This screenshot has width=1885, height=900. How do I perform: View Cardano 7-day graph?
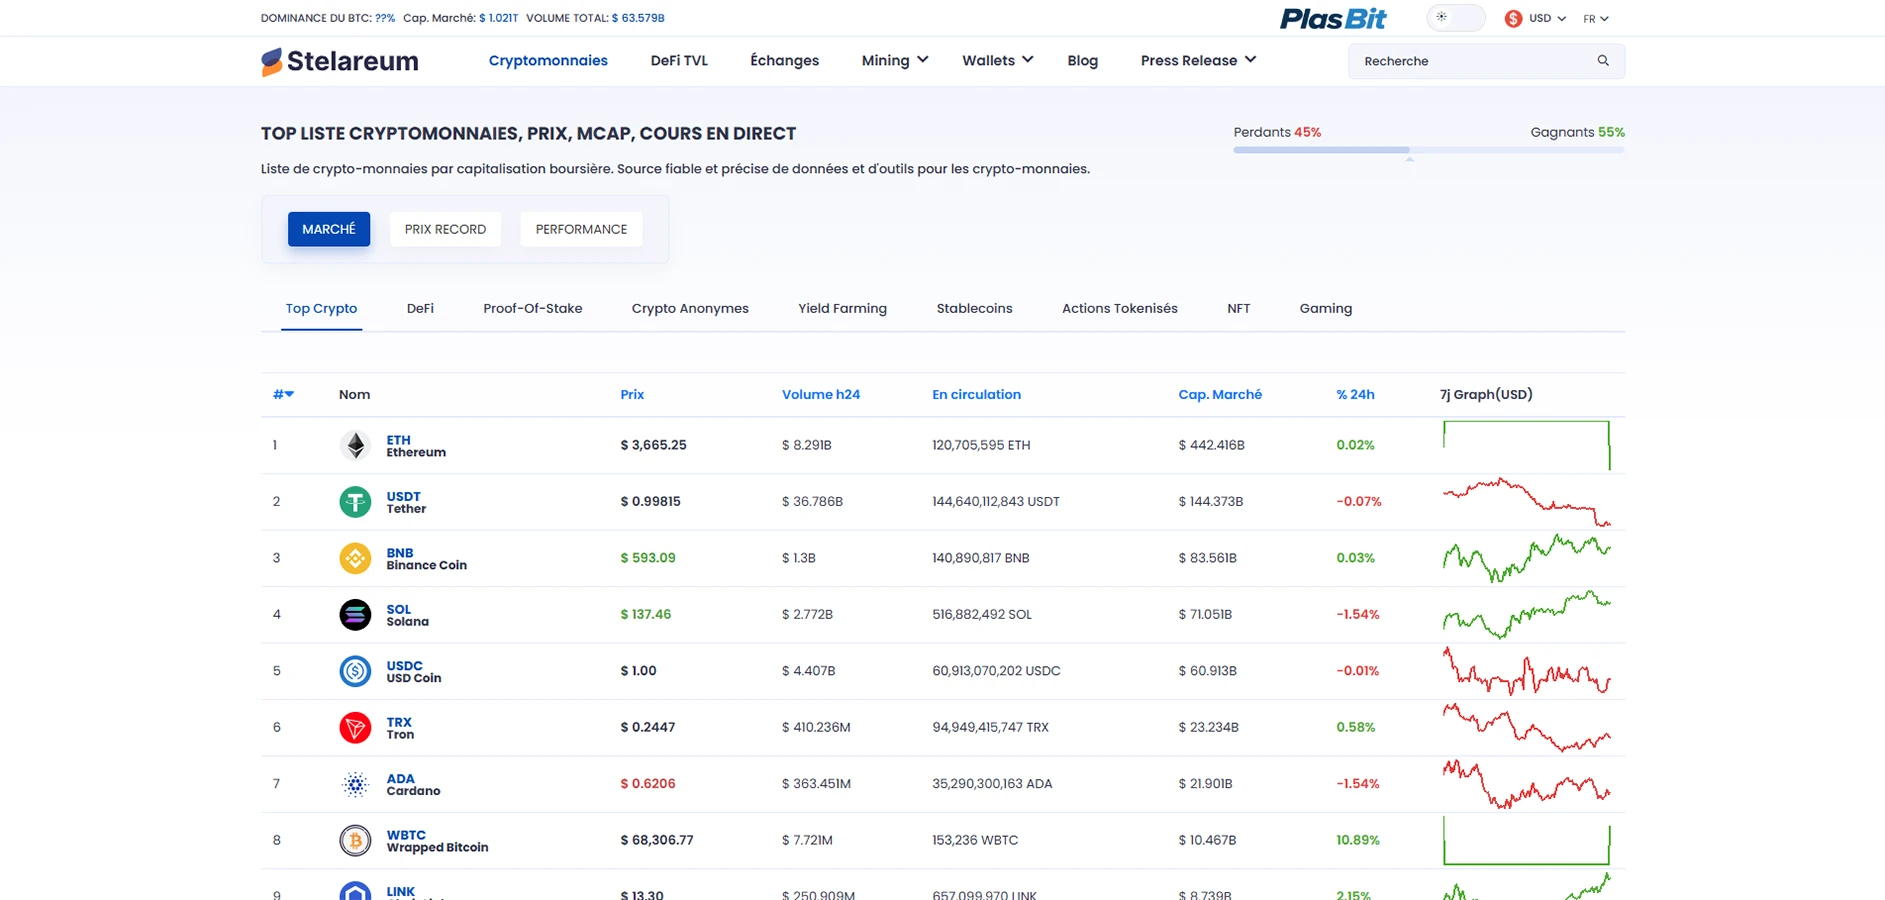(1527, 784)
